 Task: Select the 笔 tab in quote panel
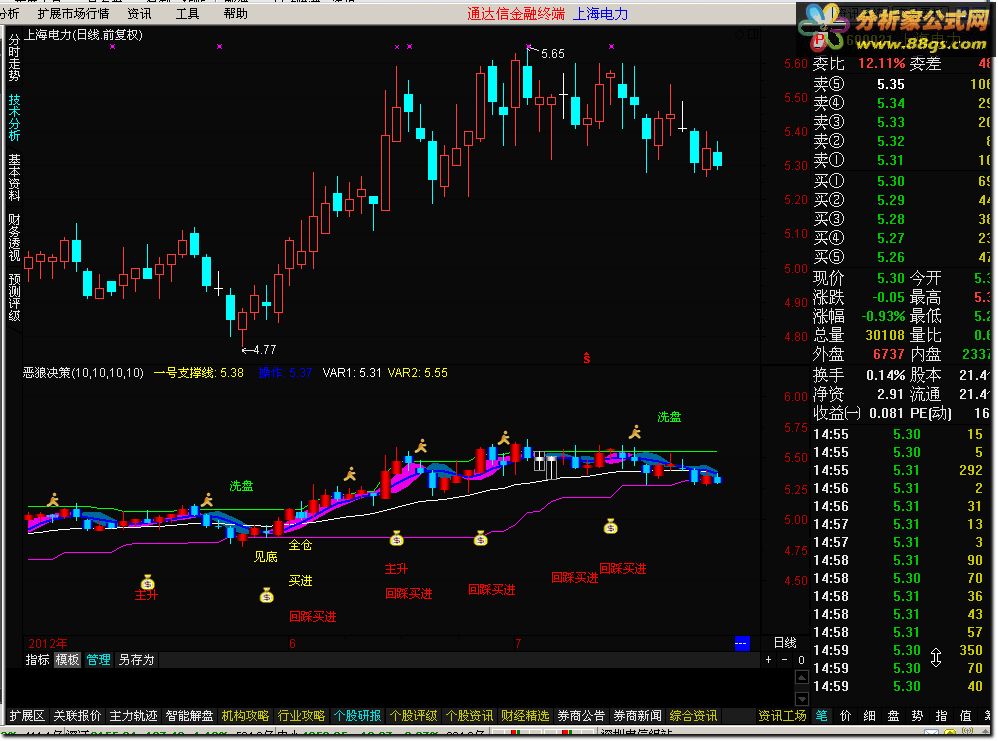coord(822,716)
